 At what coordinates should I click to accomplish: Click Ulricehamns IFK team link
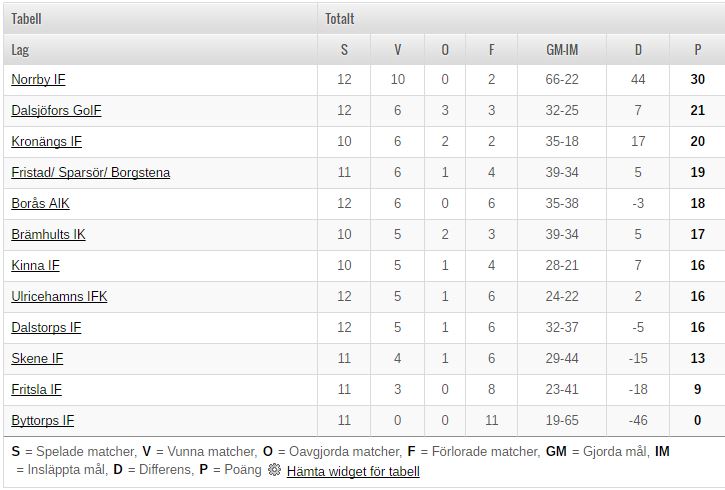tap(59, 296)
